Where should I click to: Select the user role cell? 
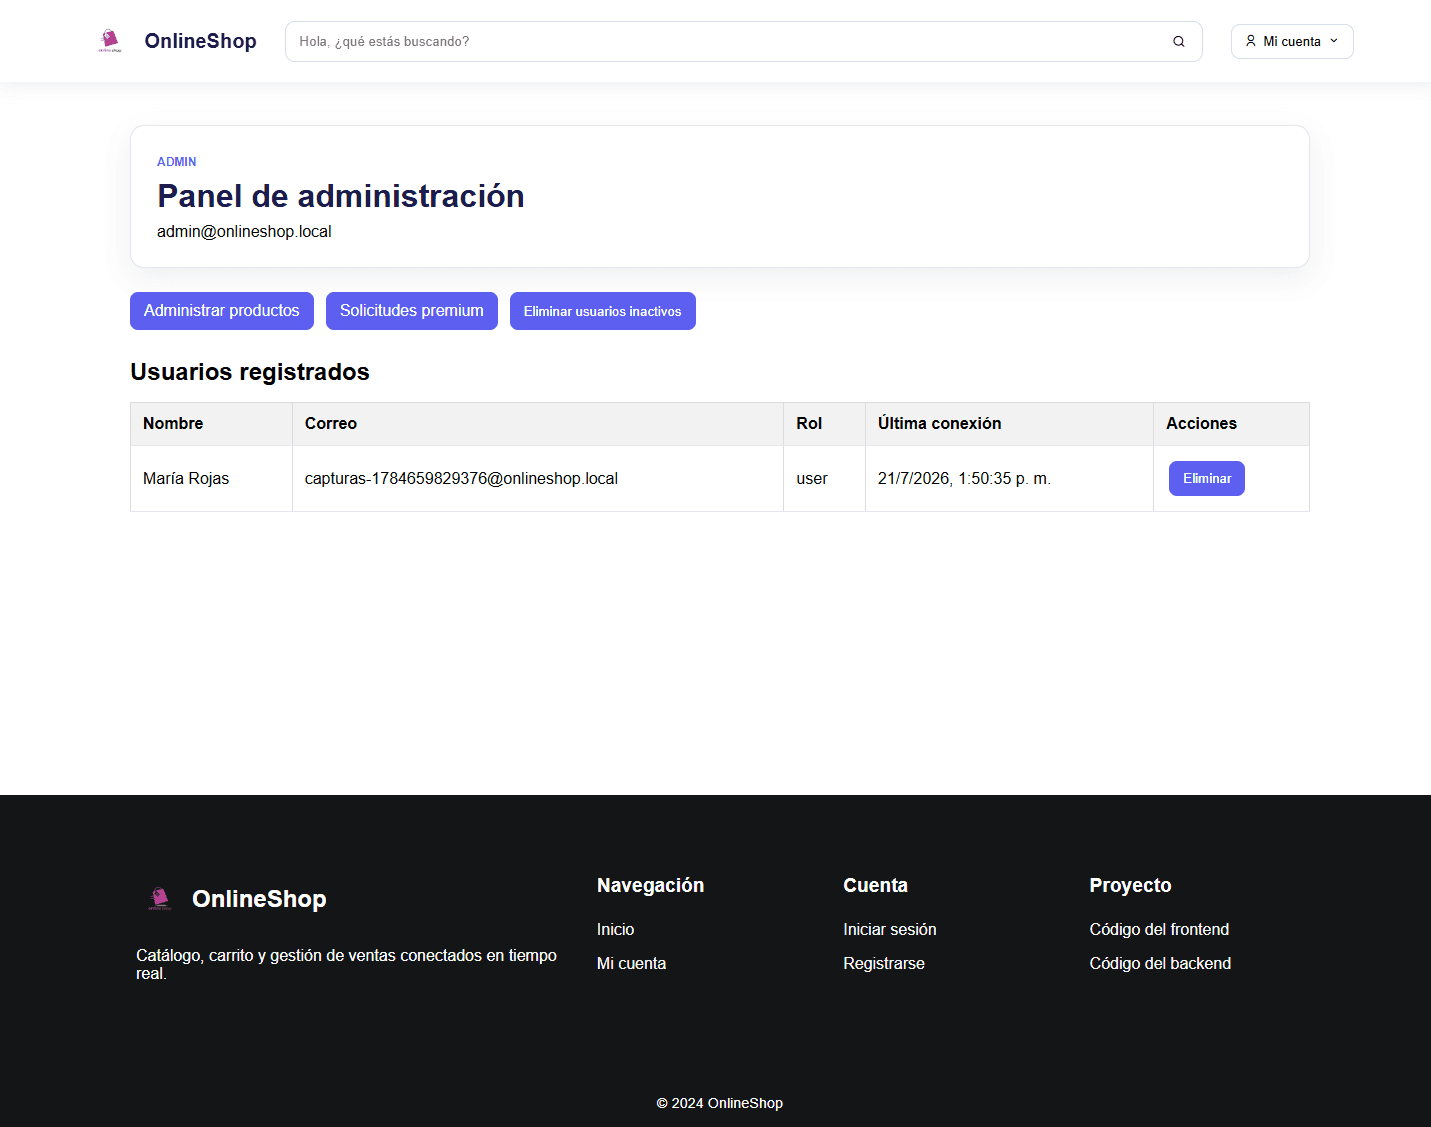825,479
